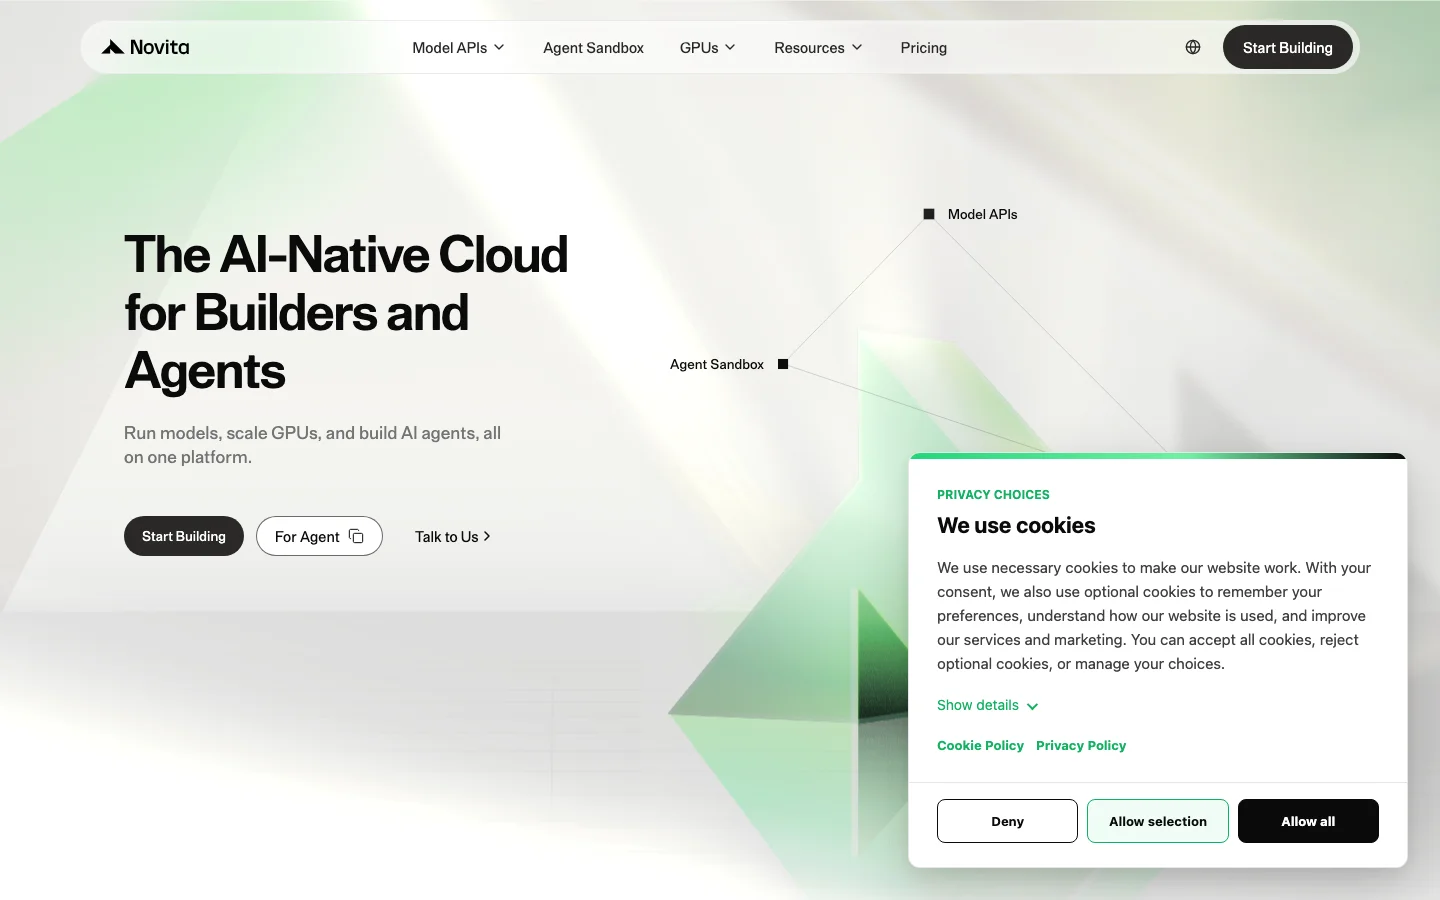The width and height of the screenshot is (1440, 900).
Task: Open the Cookie Policy link
Action: click(x=980, y=745)
